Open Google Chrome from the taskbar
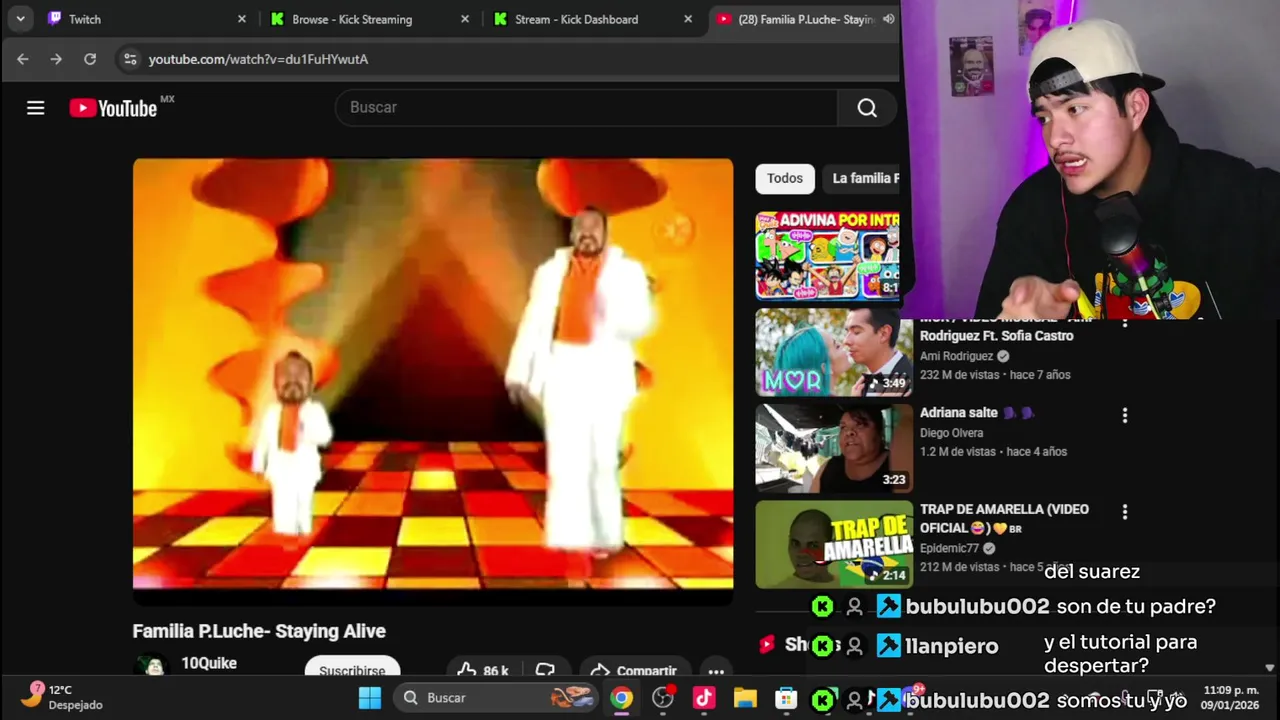1280x720 pixels. tap(622, 698)
